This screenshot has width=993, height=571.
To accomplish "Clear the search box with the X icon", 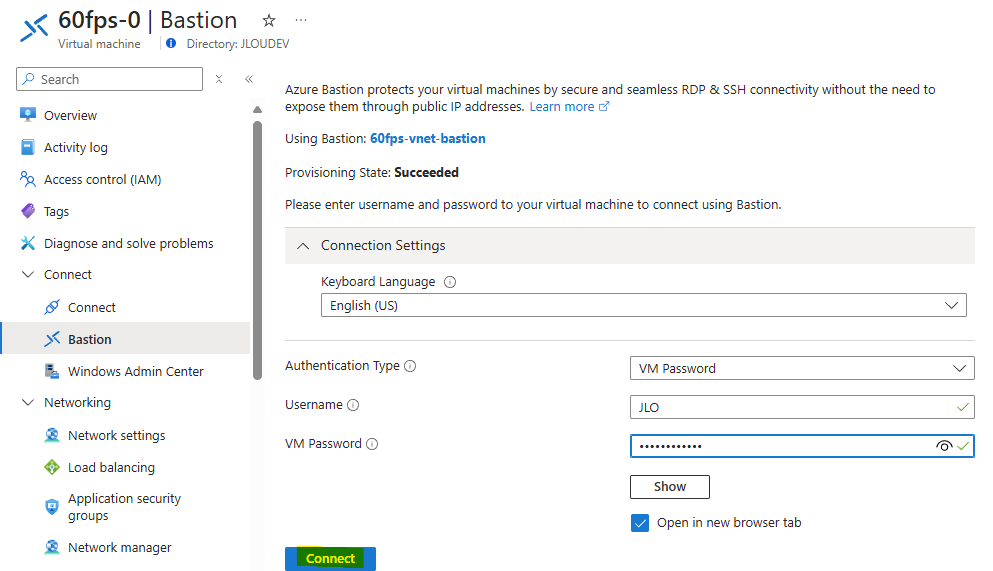I will coord(219,79).
